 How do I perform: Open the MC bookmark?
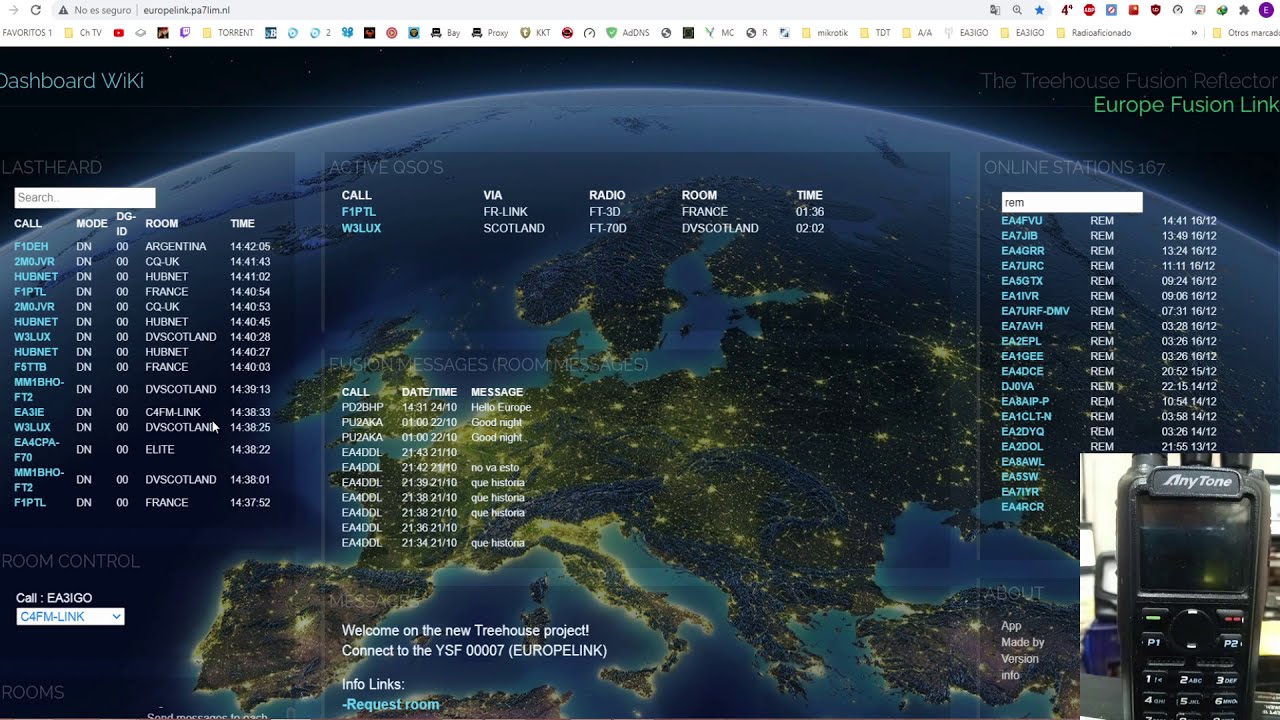(718, 32)
